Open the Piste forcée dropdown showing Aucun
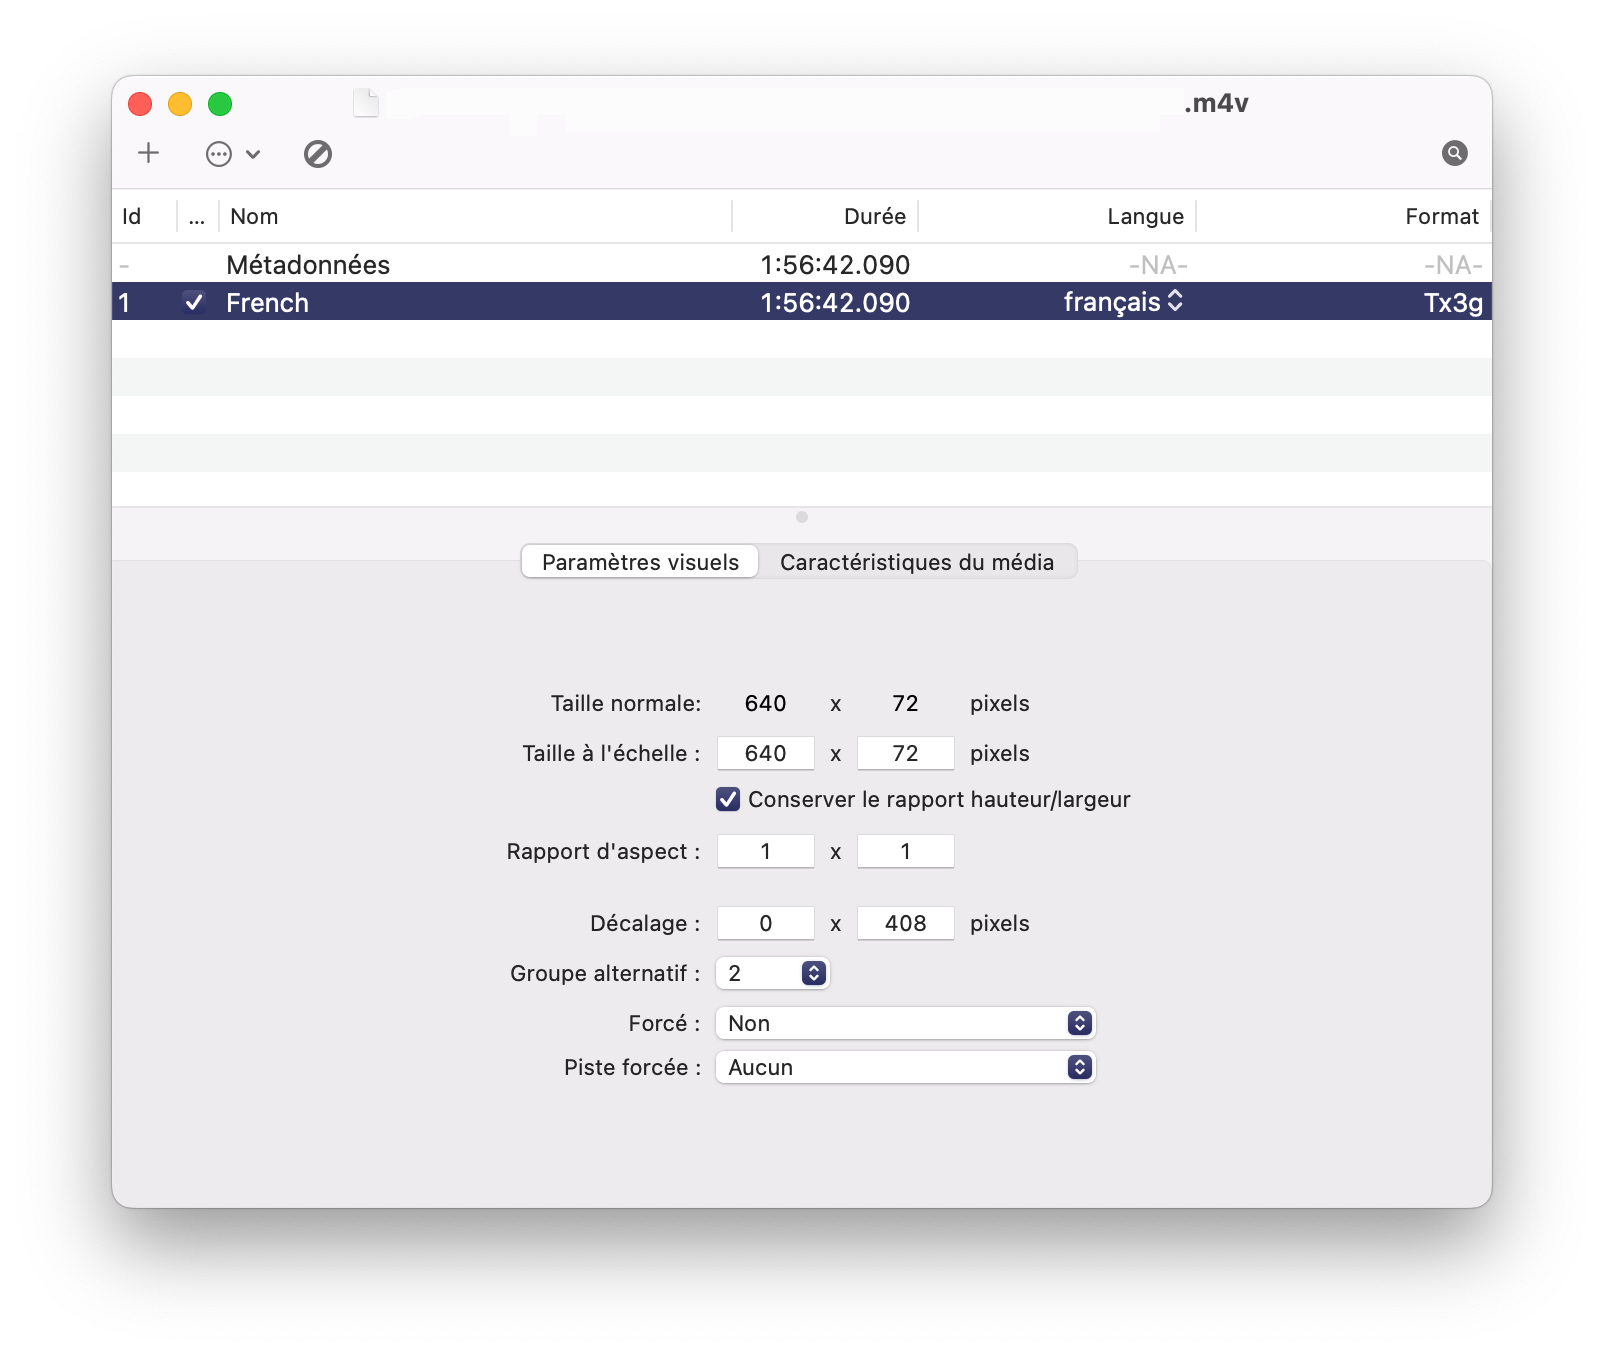The image size is (1604, 1356). tap(906, 1067)
